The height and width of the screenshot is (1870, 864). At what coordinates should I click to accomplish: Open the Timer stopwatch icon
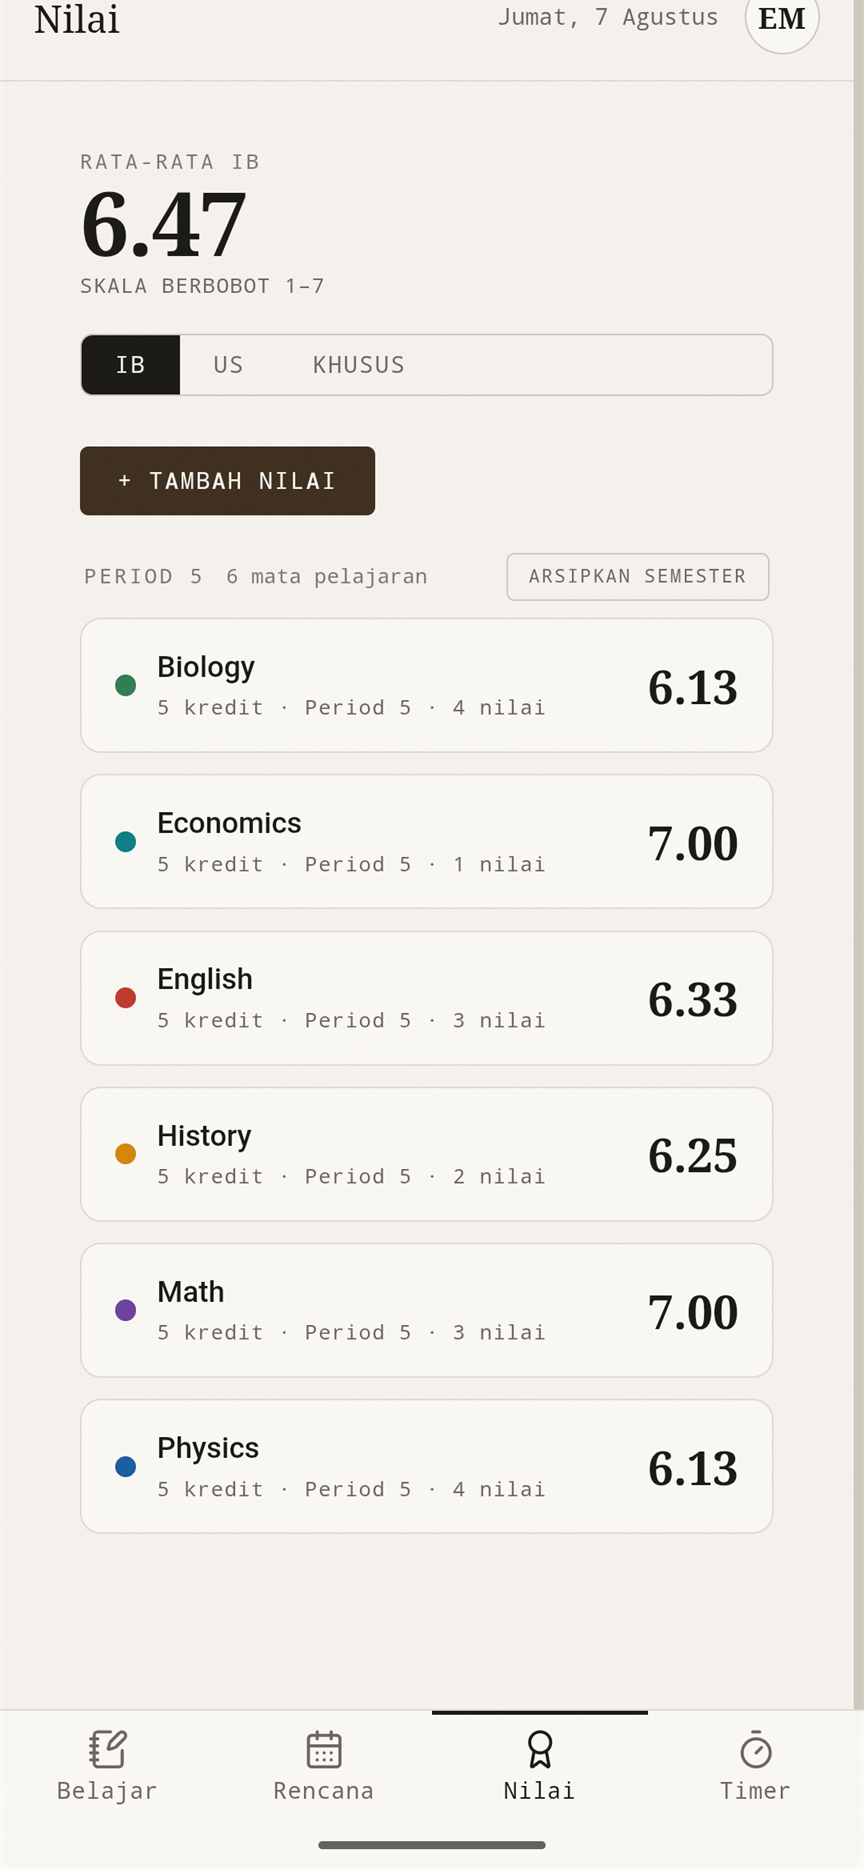[x=756, y=1749]
